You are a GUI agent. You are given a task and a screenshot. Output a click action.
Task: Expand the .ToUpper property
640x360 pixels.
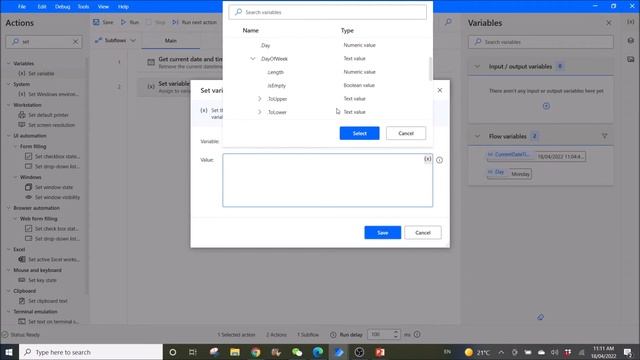point(260,99)
